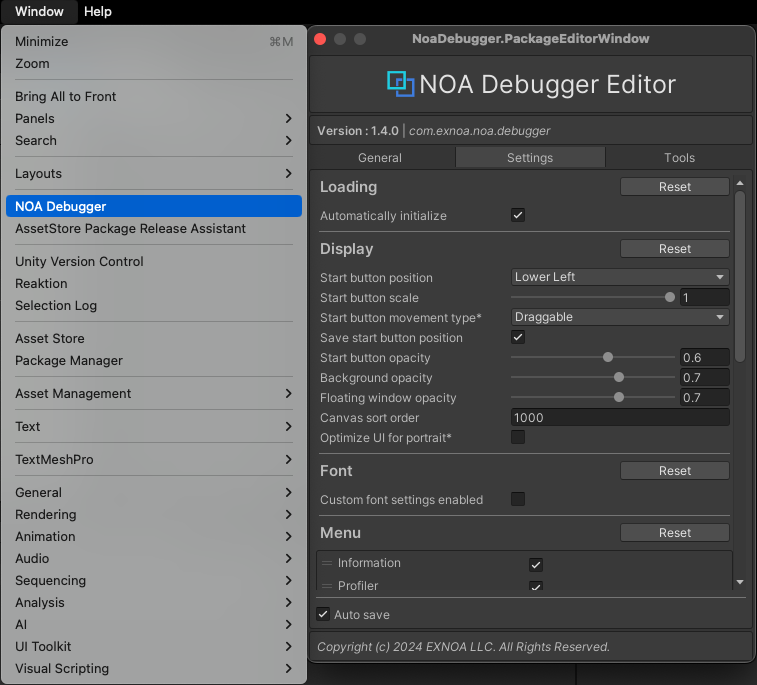Screen dimensions: 757x685
Task: Click the Background opacity slider
Action: (593, 377)
